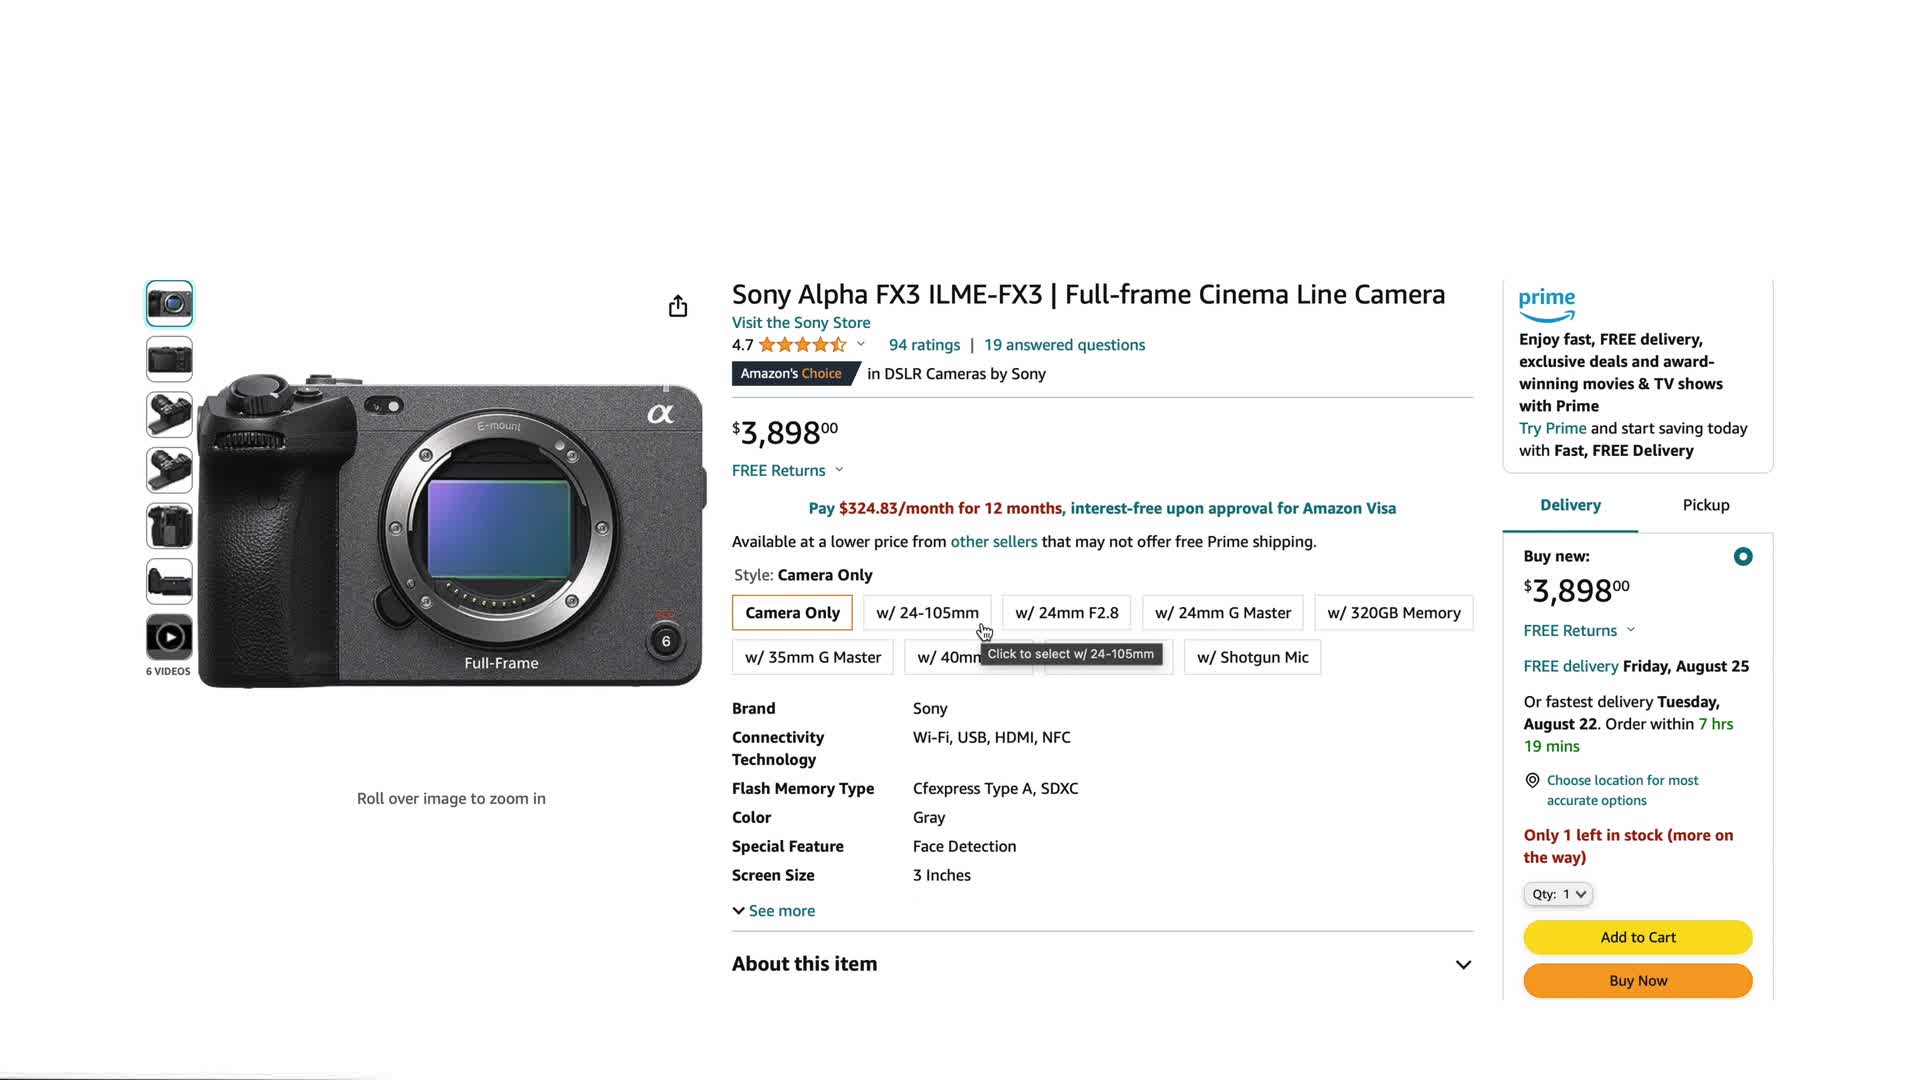Click the Add to Cart button
This screenshot has width=1920, height=1080.
click(x=1637, y=937)
